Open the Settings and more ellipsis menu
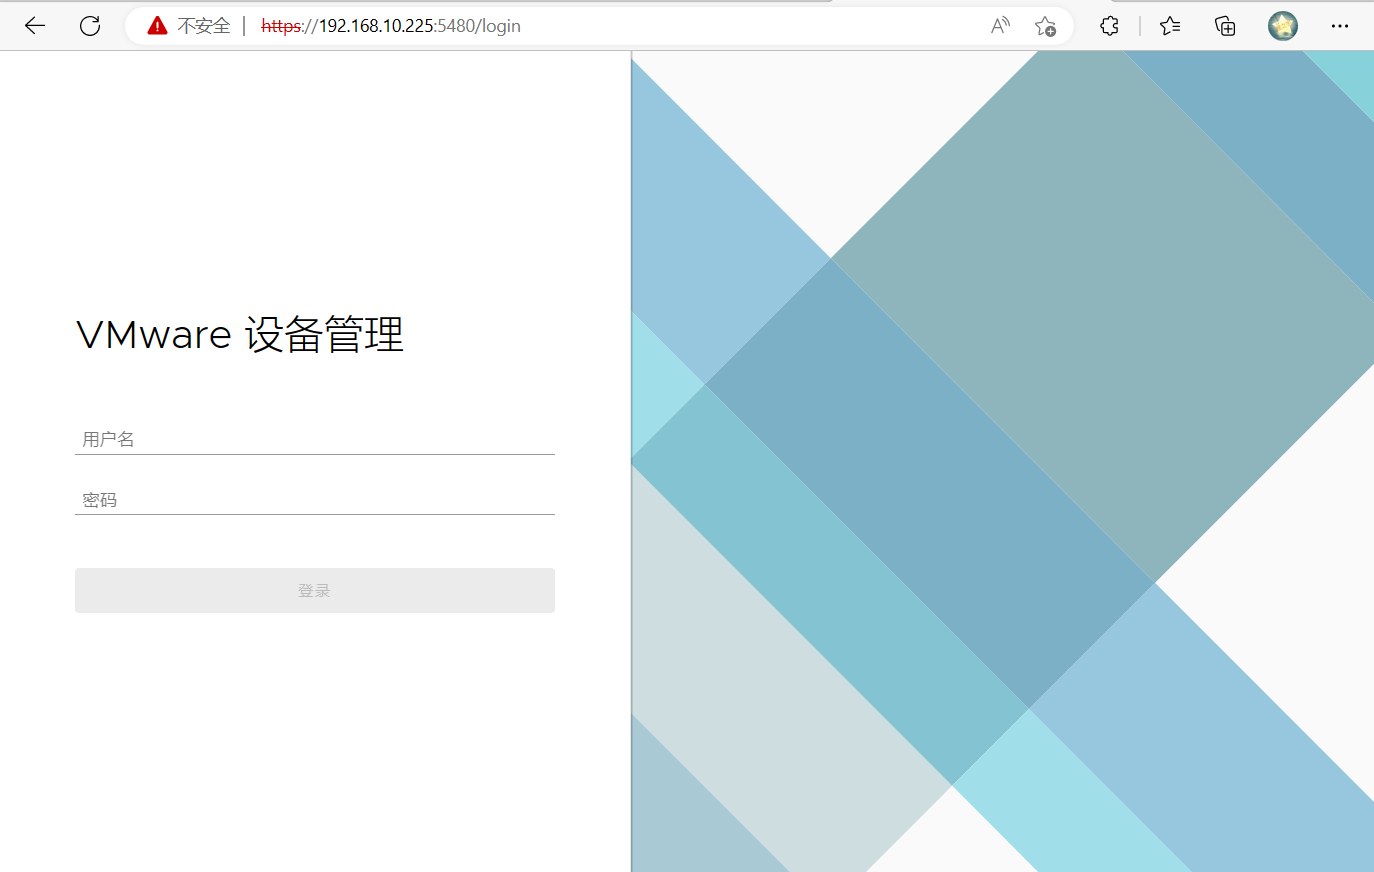1374x872 pixels. (x=1340, y=26)
